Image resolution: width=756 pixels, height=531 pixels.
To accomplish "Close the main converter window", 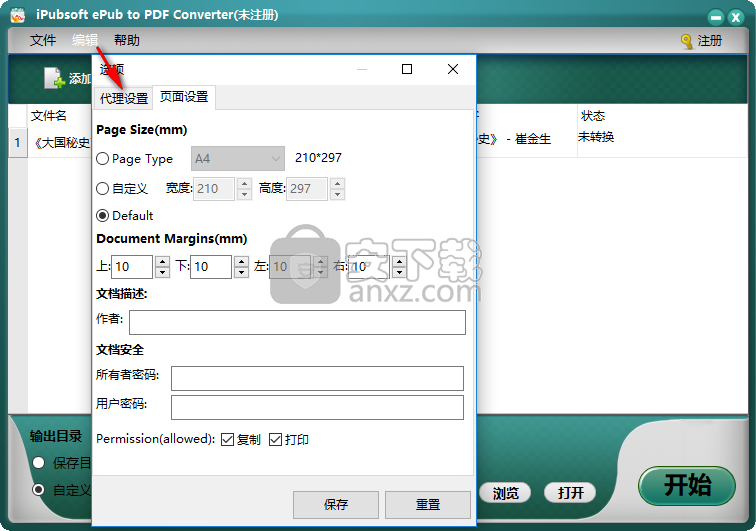I will point(736,17).
